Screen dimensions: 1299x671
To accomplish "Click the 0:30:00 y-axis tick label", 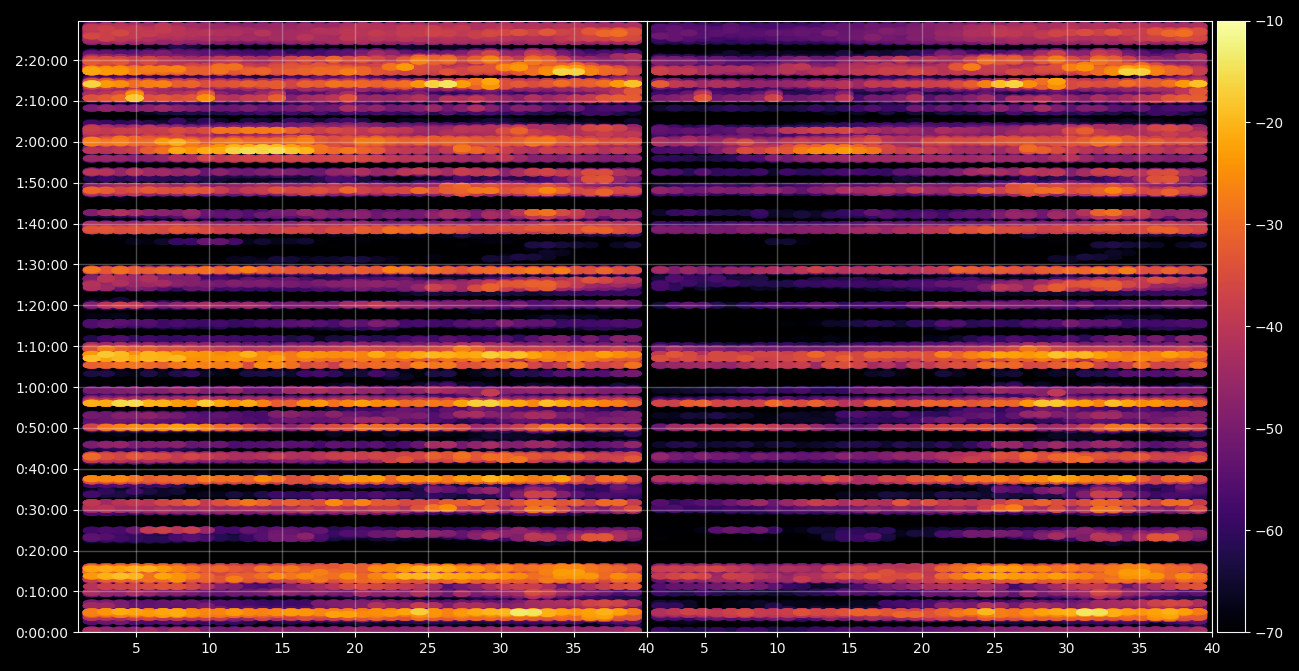I will (42, 510).
